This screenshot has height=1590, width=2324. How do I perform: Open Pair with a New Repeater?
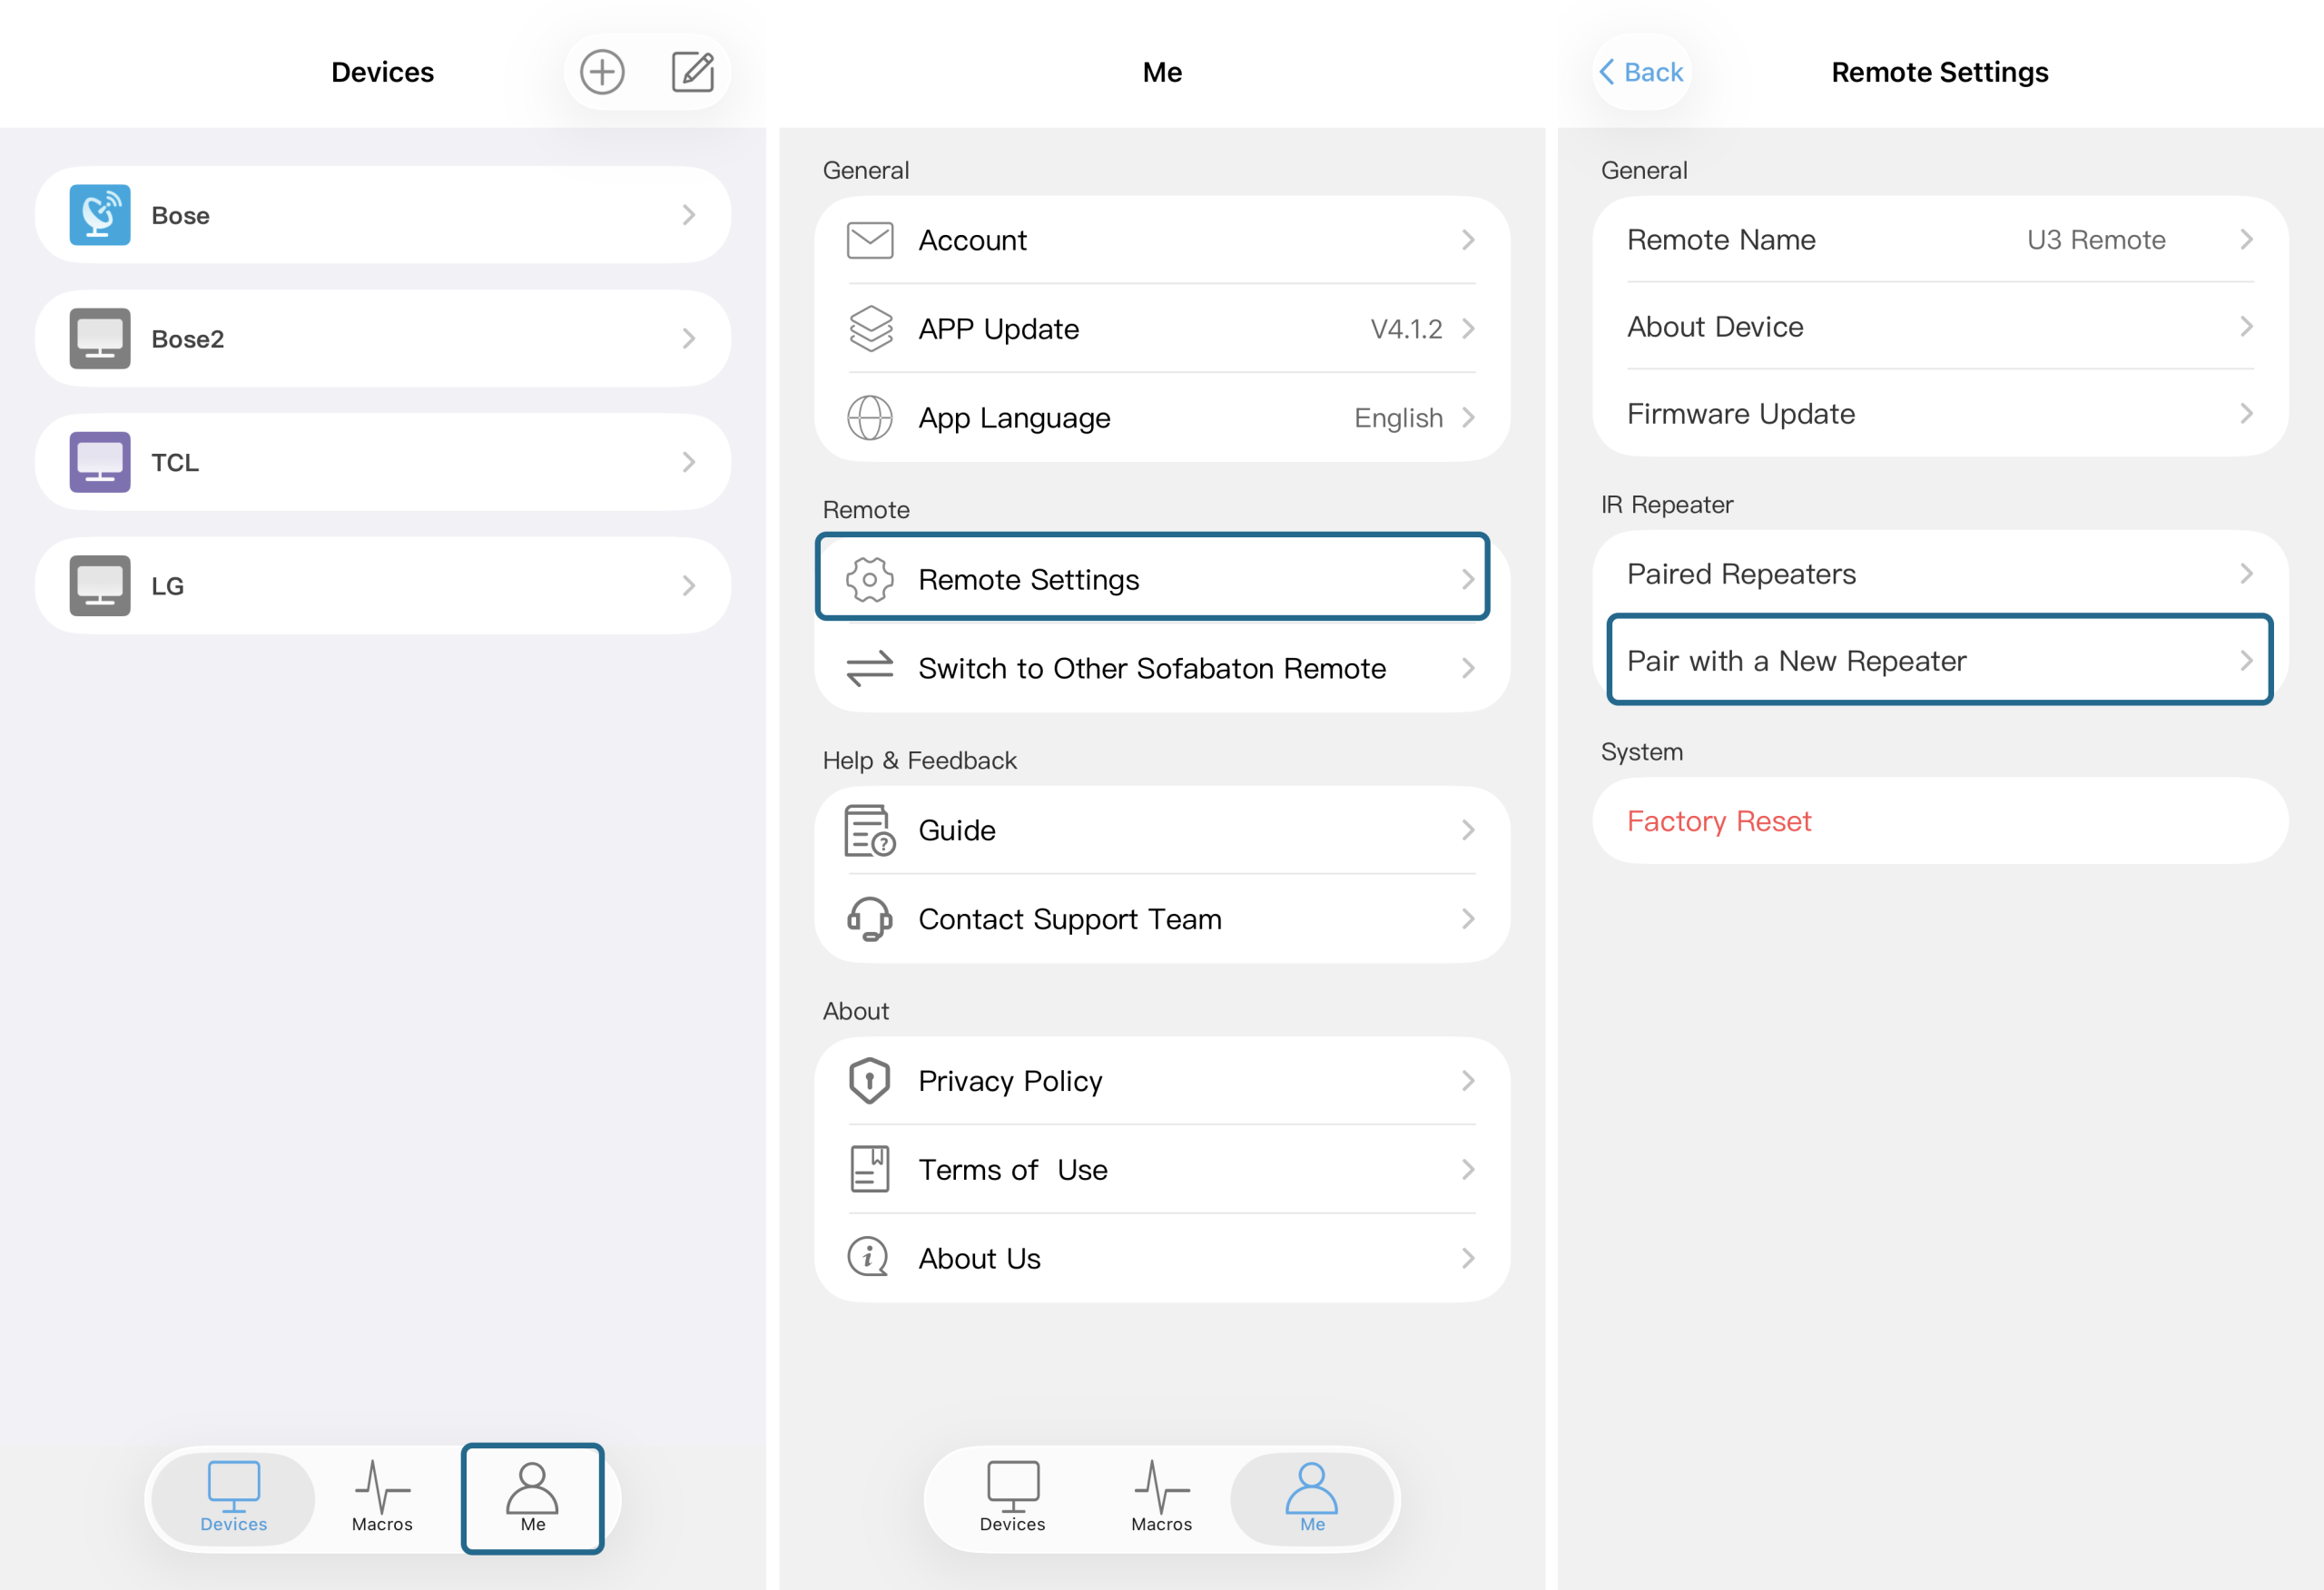pyautogui.click(x=1940, y=660)
